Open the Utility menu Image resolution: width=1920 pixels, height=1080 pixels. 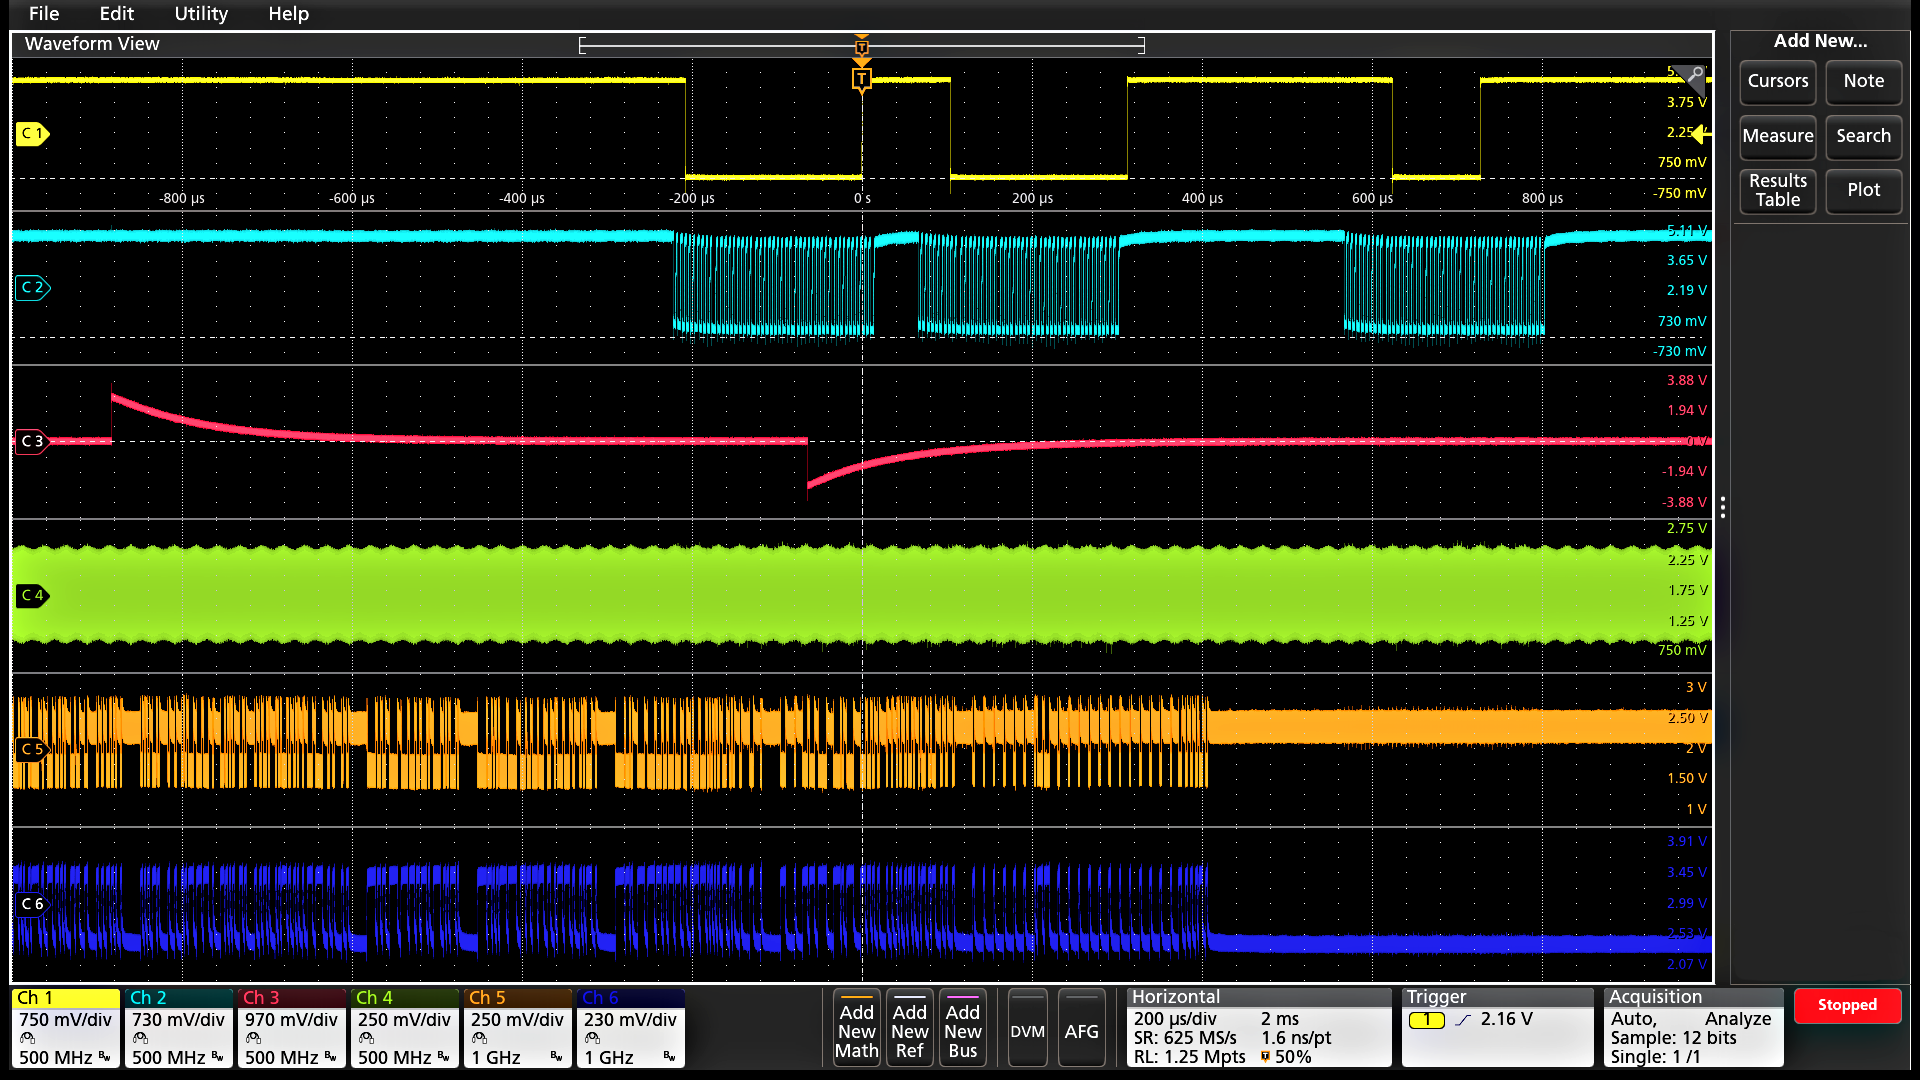point(200,14)
